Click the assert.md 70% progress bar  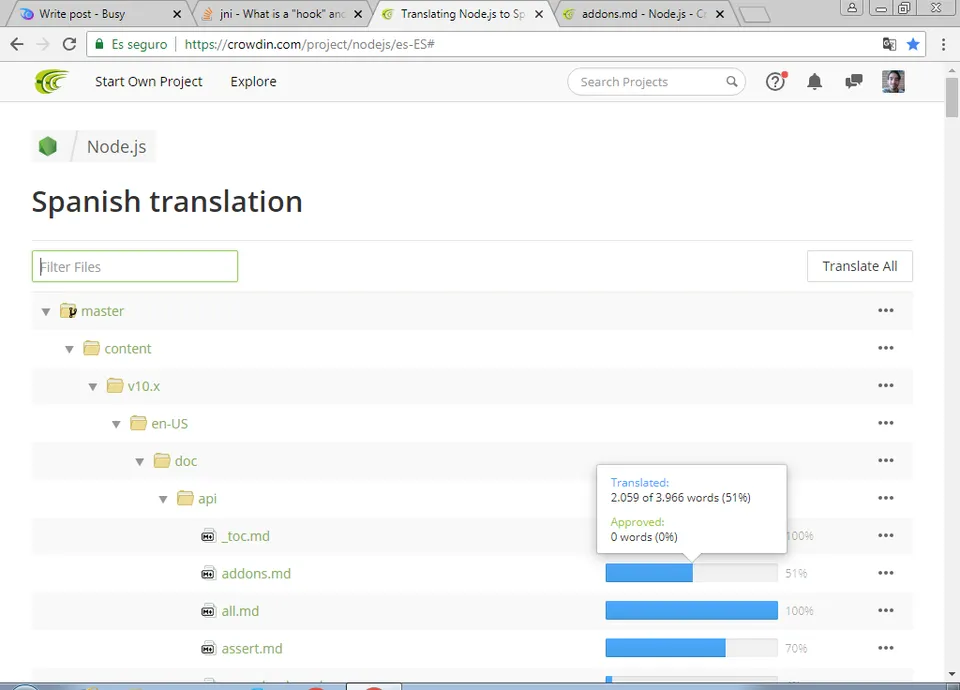pyautogui.click(x=691, y=648)
